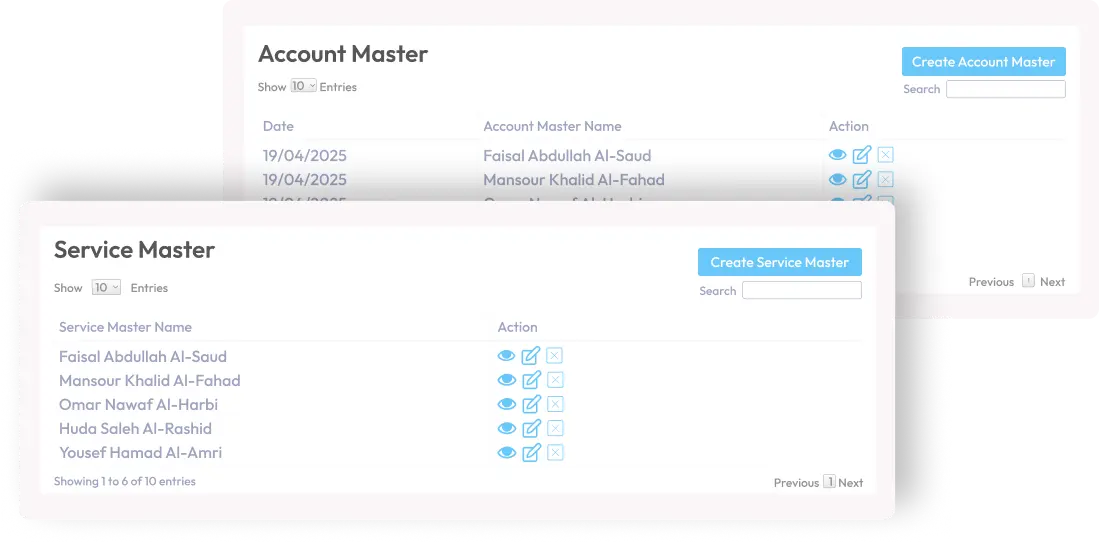
Task: Edit Huda Saleh Al-Rashid service entry
Action: coord(531,427)
